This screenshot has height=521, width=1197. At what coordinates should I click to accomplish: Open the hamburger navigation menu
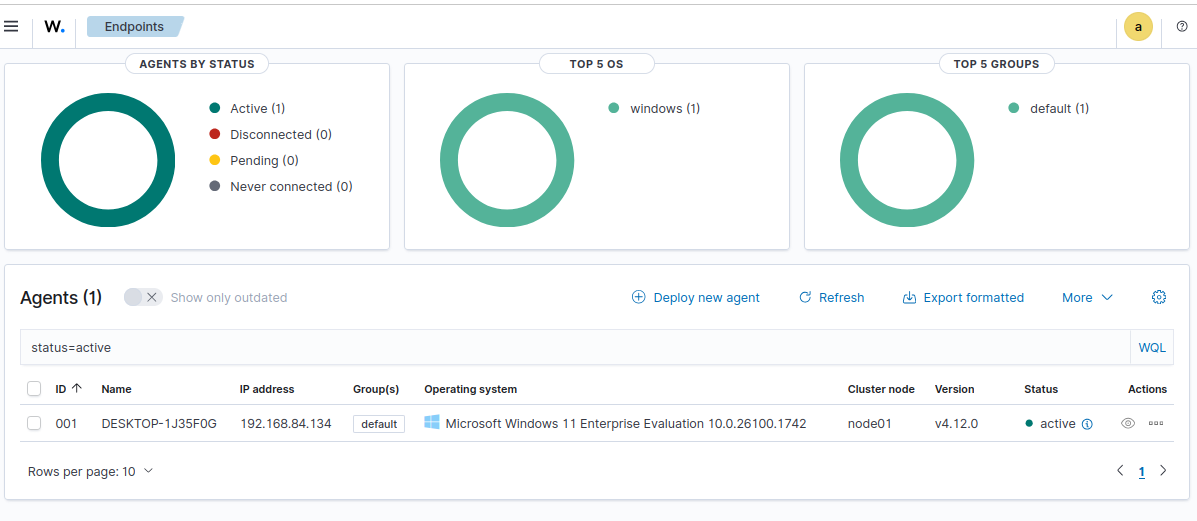[11, 27]
